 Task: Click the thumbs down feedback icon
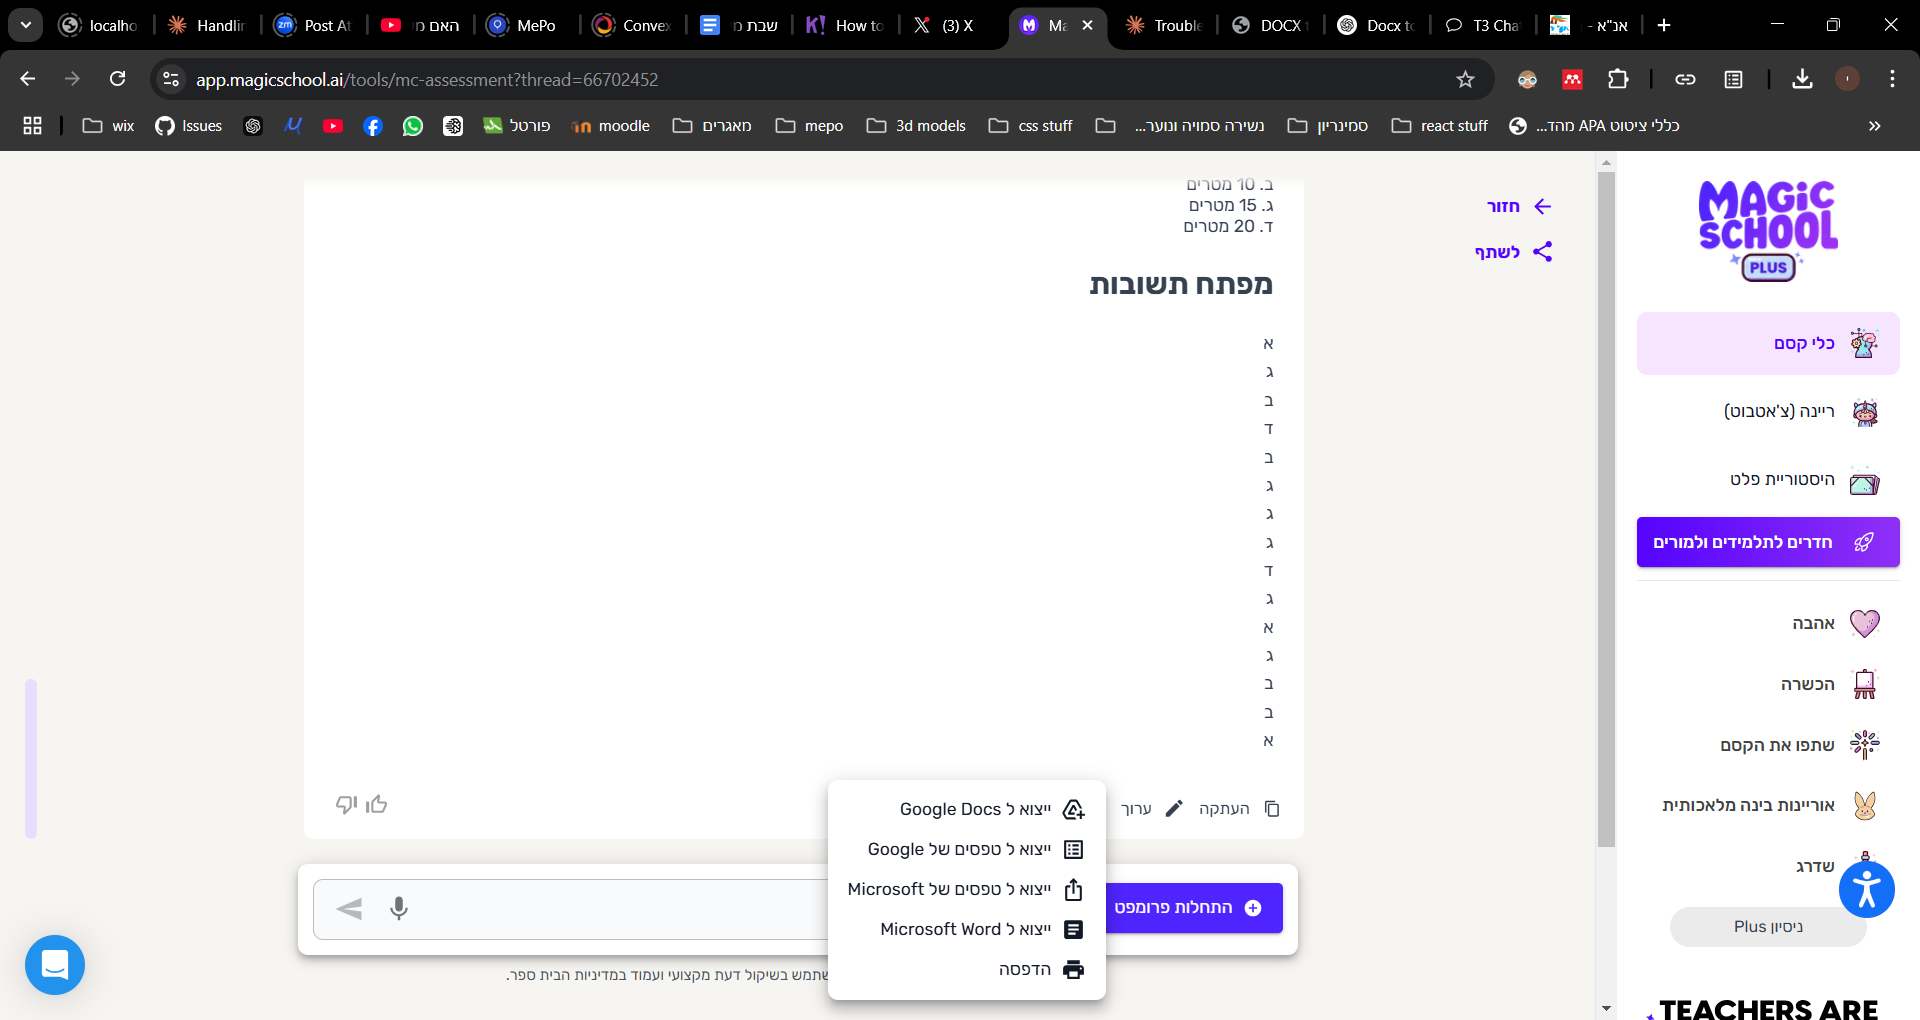(346, 804)
